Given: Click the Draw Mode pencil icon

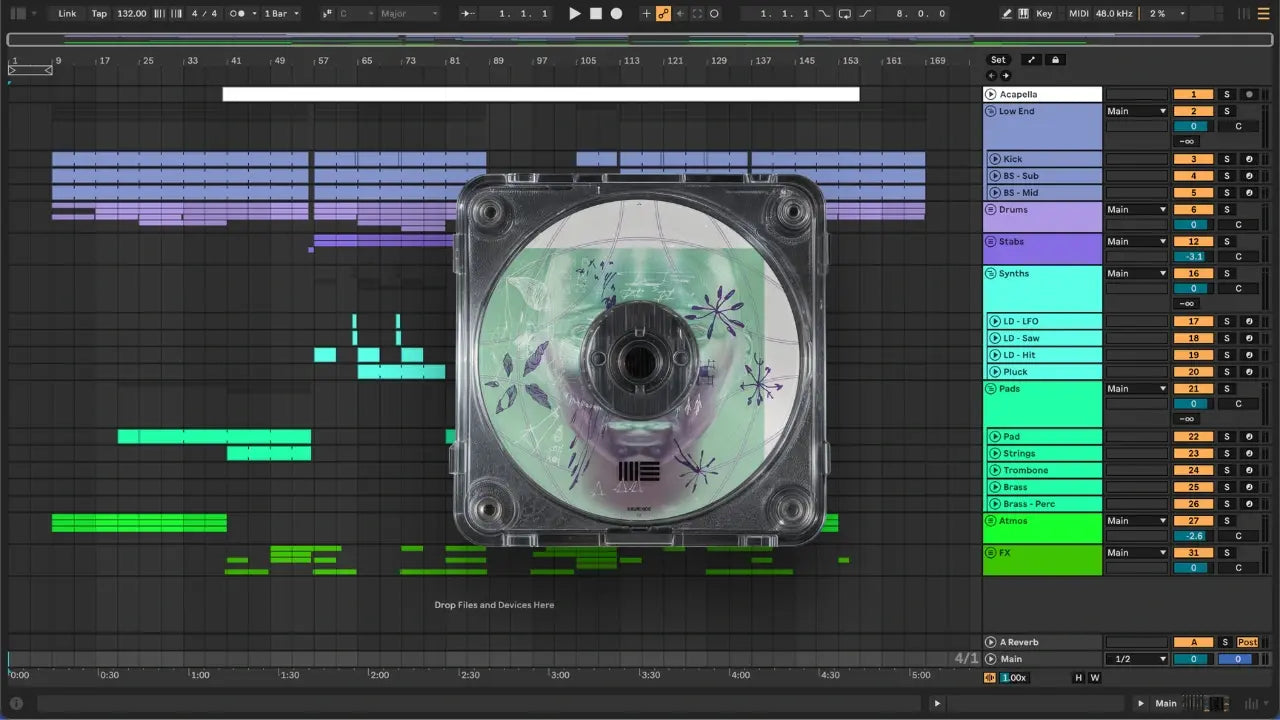Looking at the screenshot, I should point(1006,14).
